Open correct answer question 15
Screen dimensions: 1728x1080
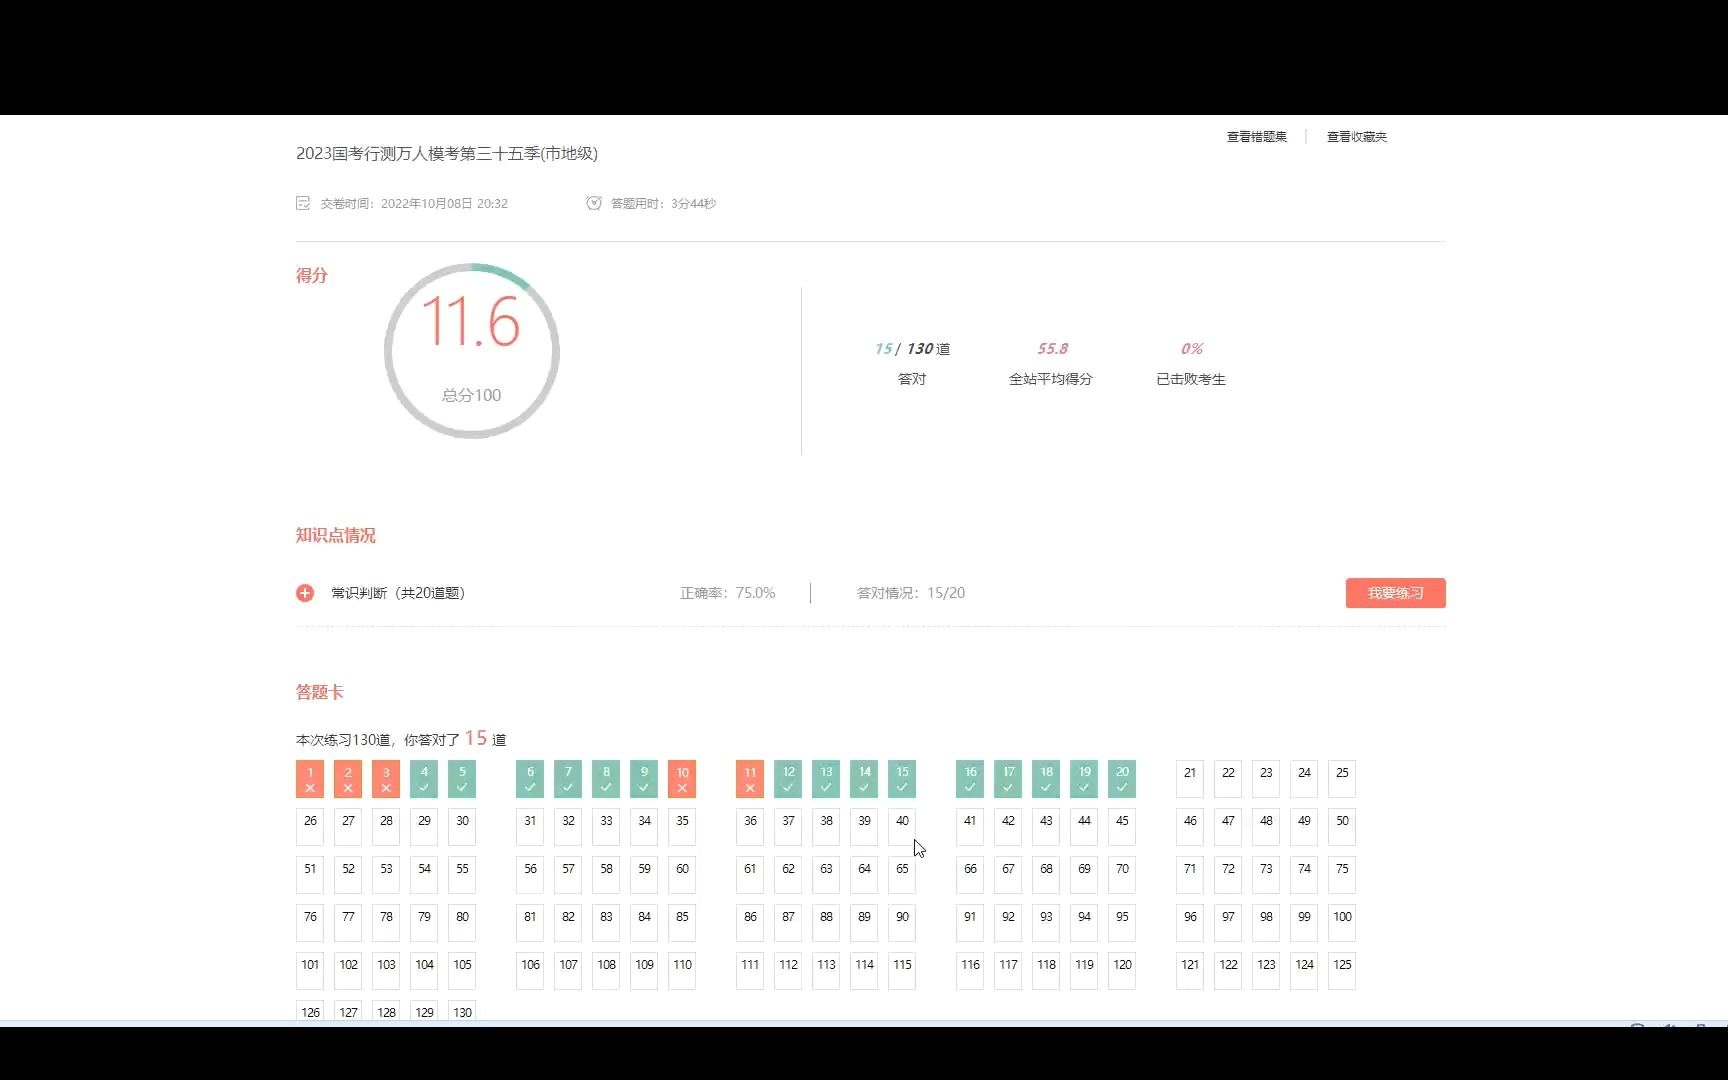coord(902,779)
